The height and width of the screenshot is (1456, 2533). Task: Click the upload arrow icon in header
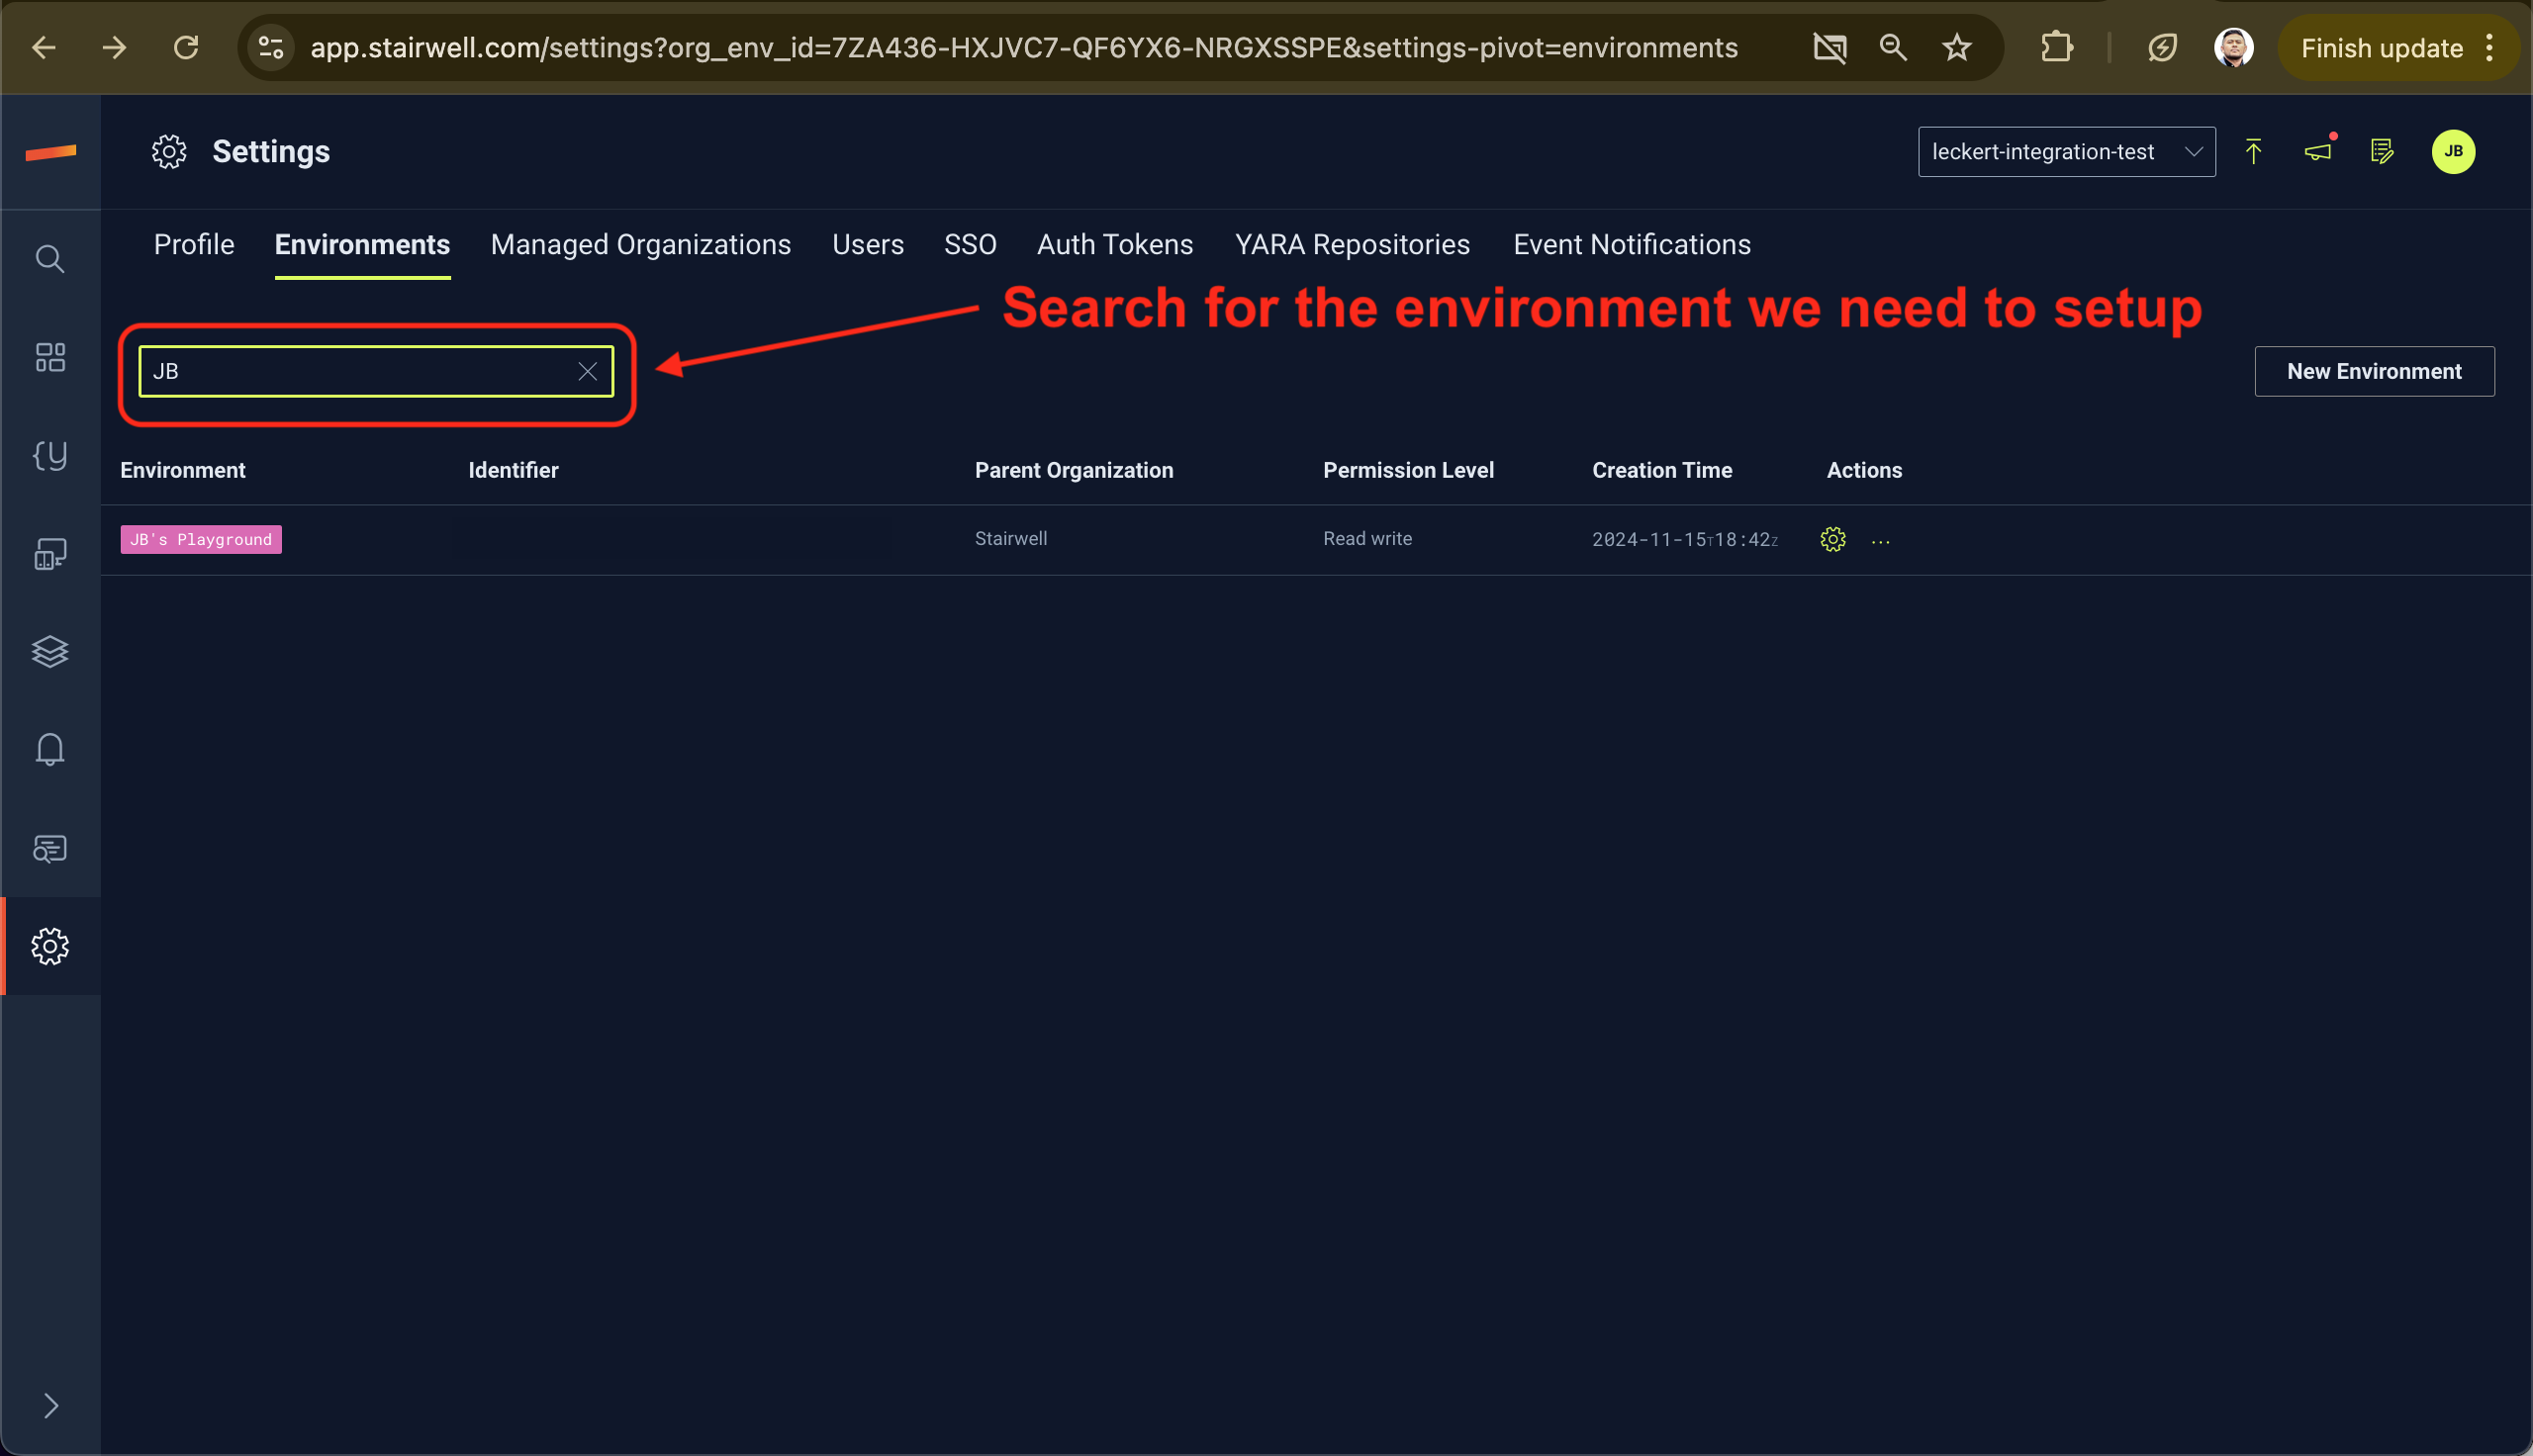click(2253, 152)
